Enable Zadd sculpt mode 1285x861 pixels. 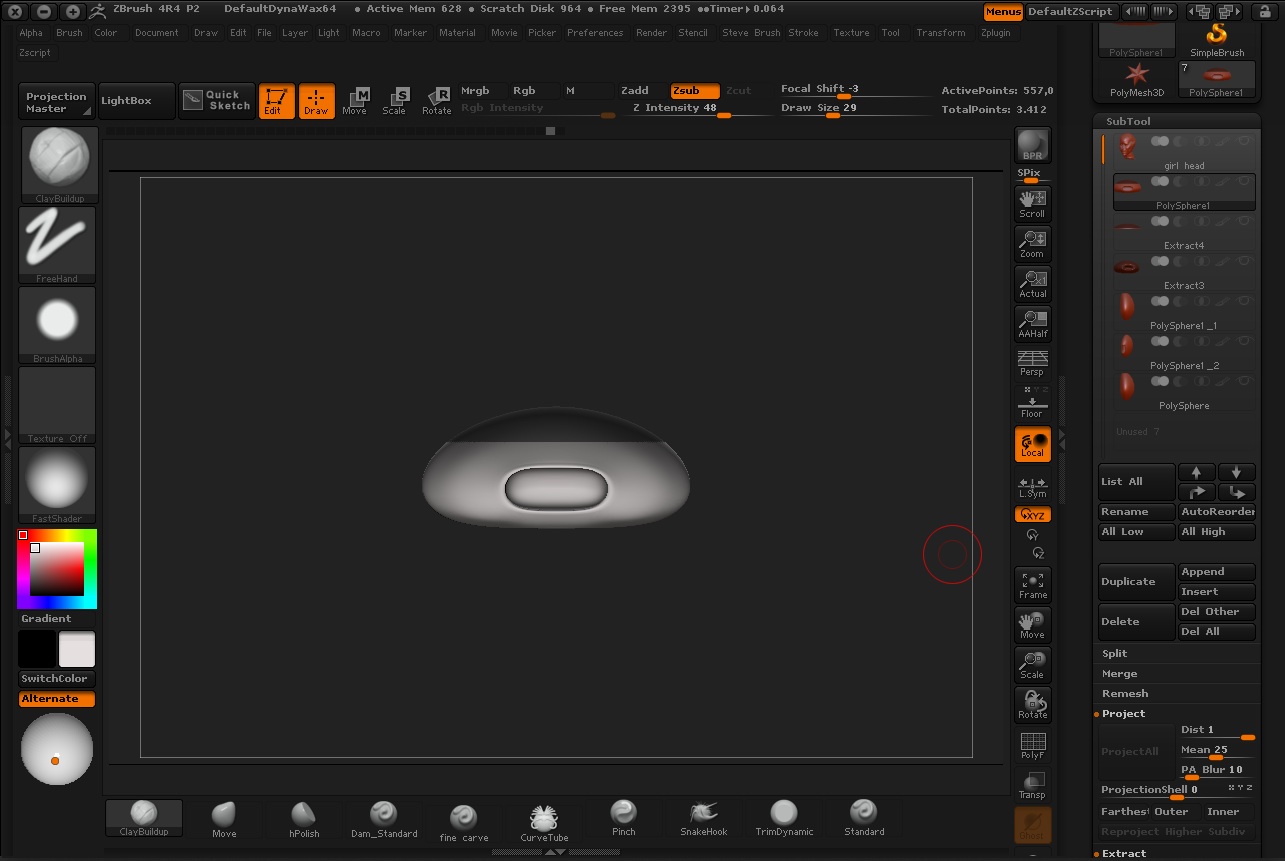click(635, 91)
